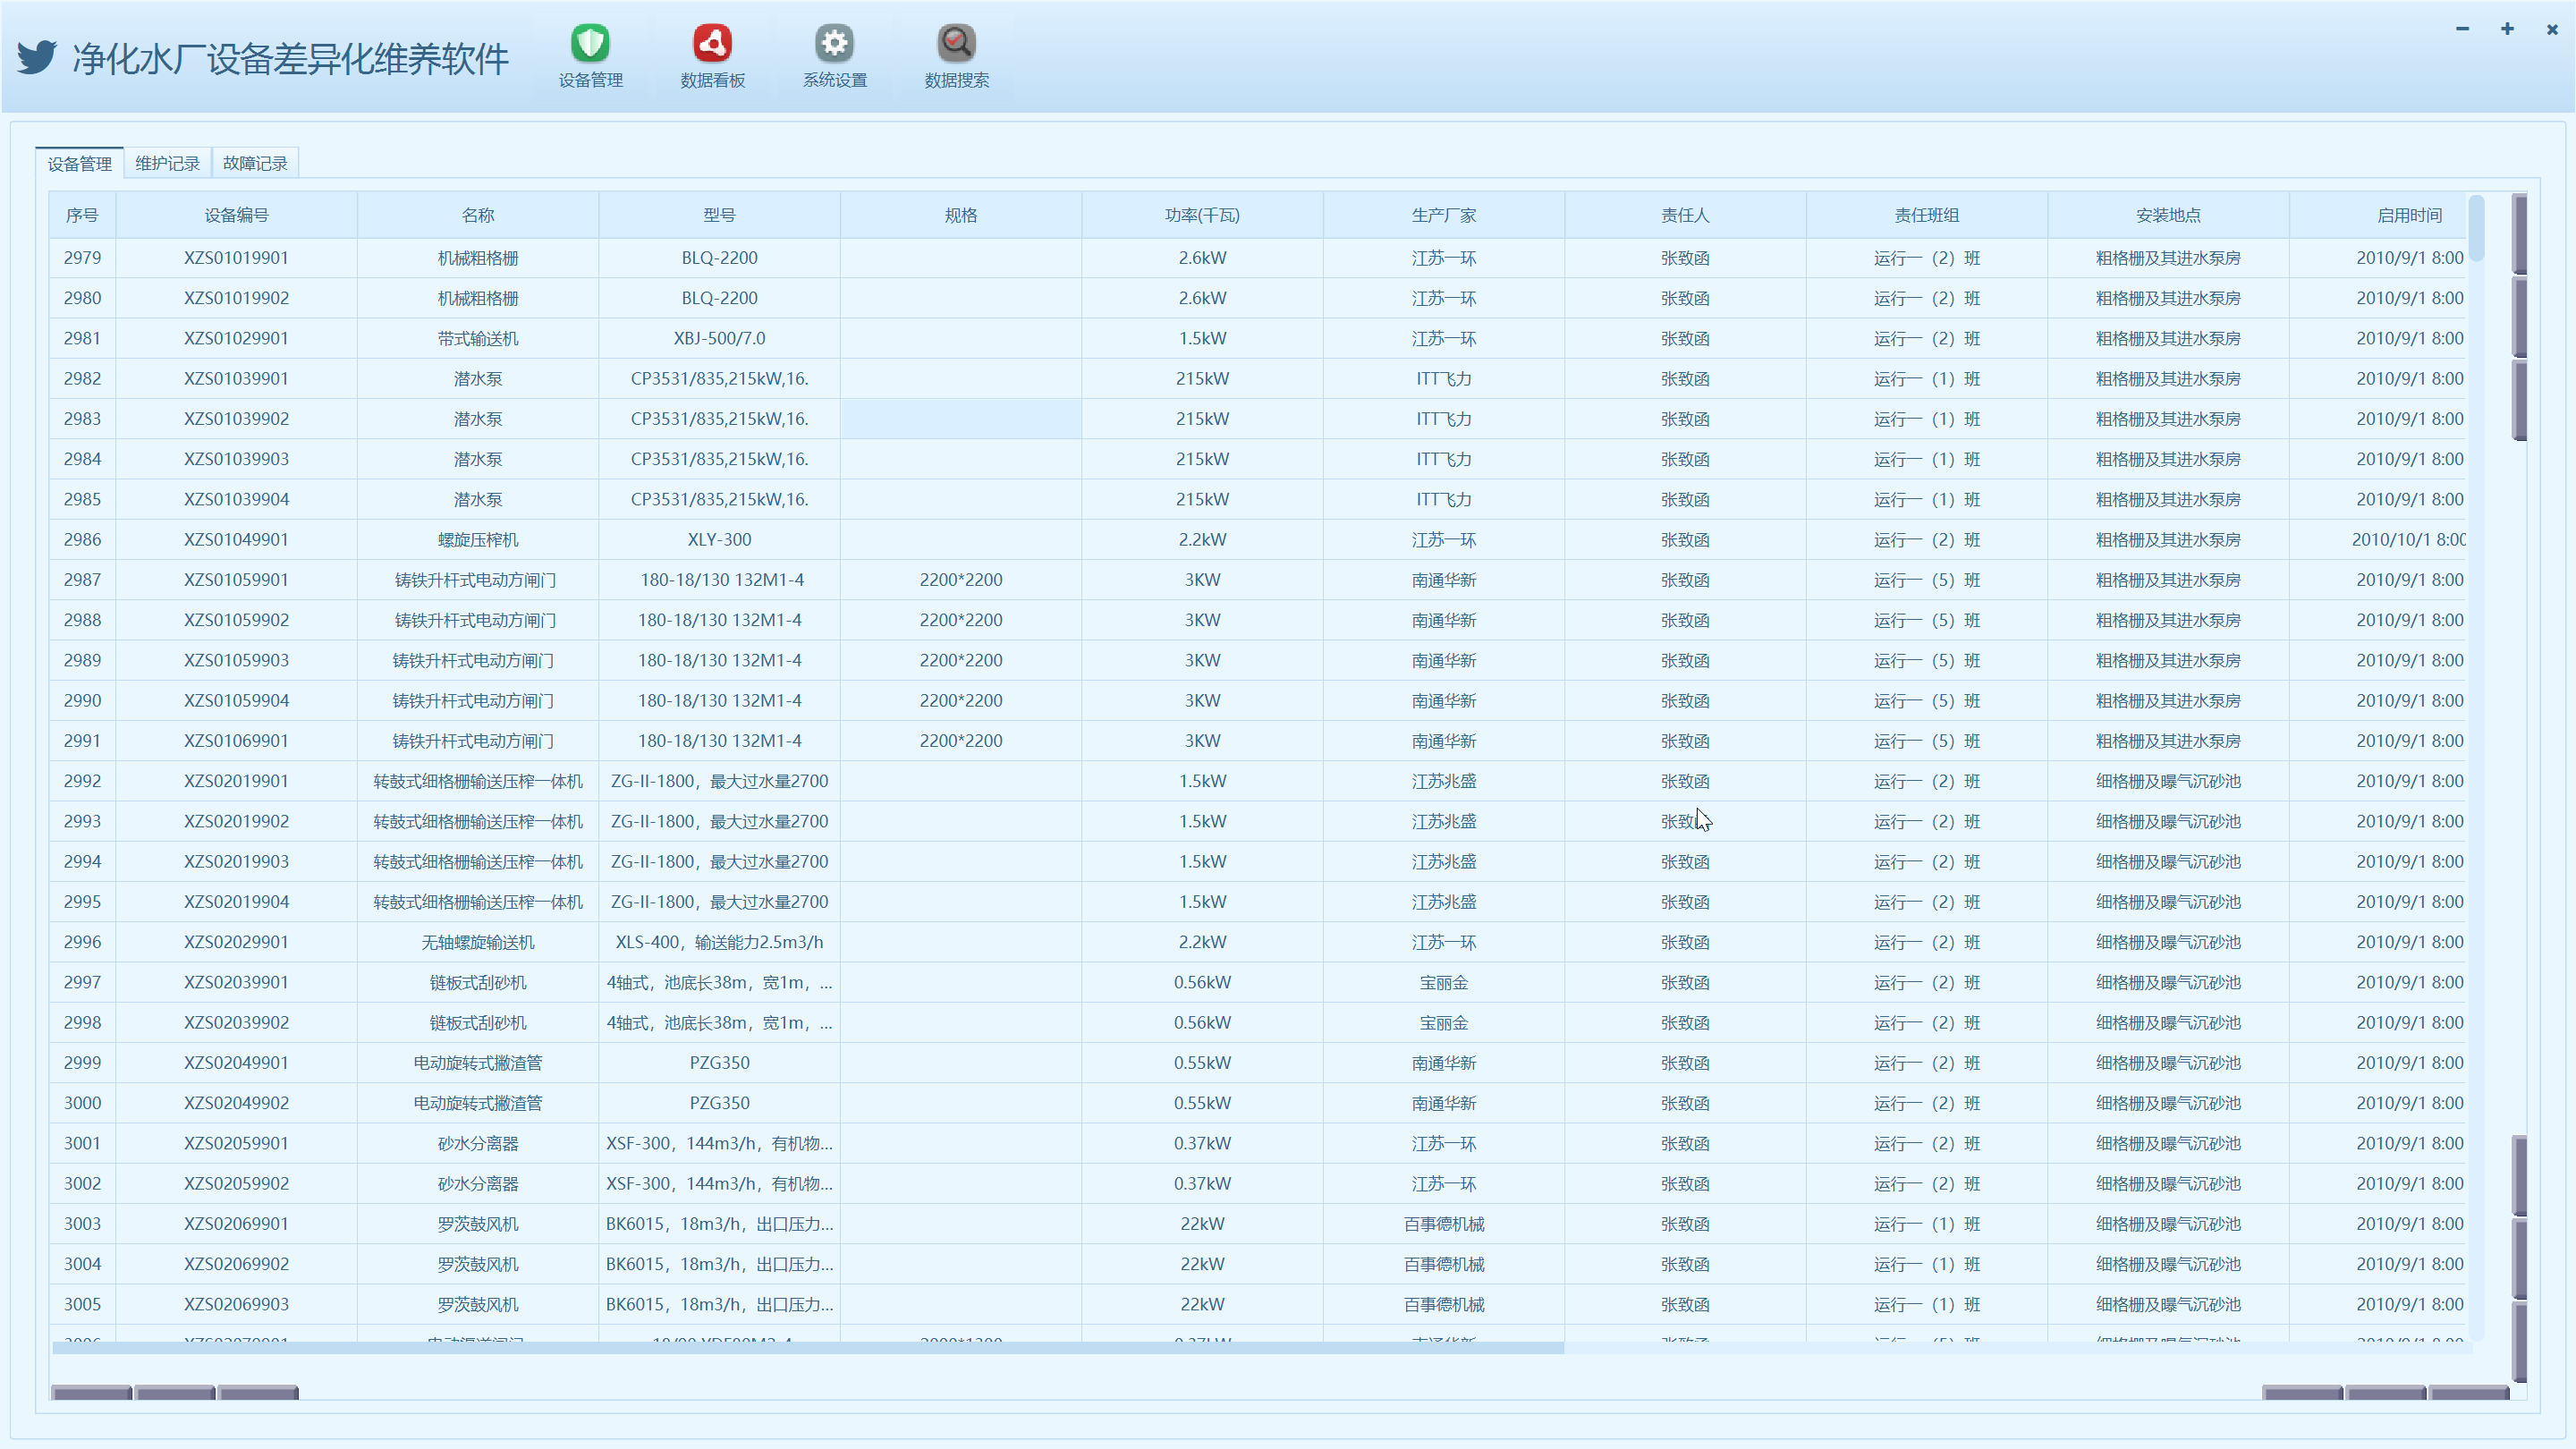
Task: Select device code XZS02039901
Action: 236,982
